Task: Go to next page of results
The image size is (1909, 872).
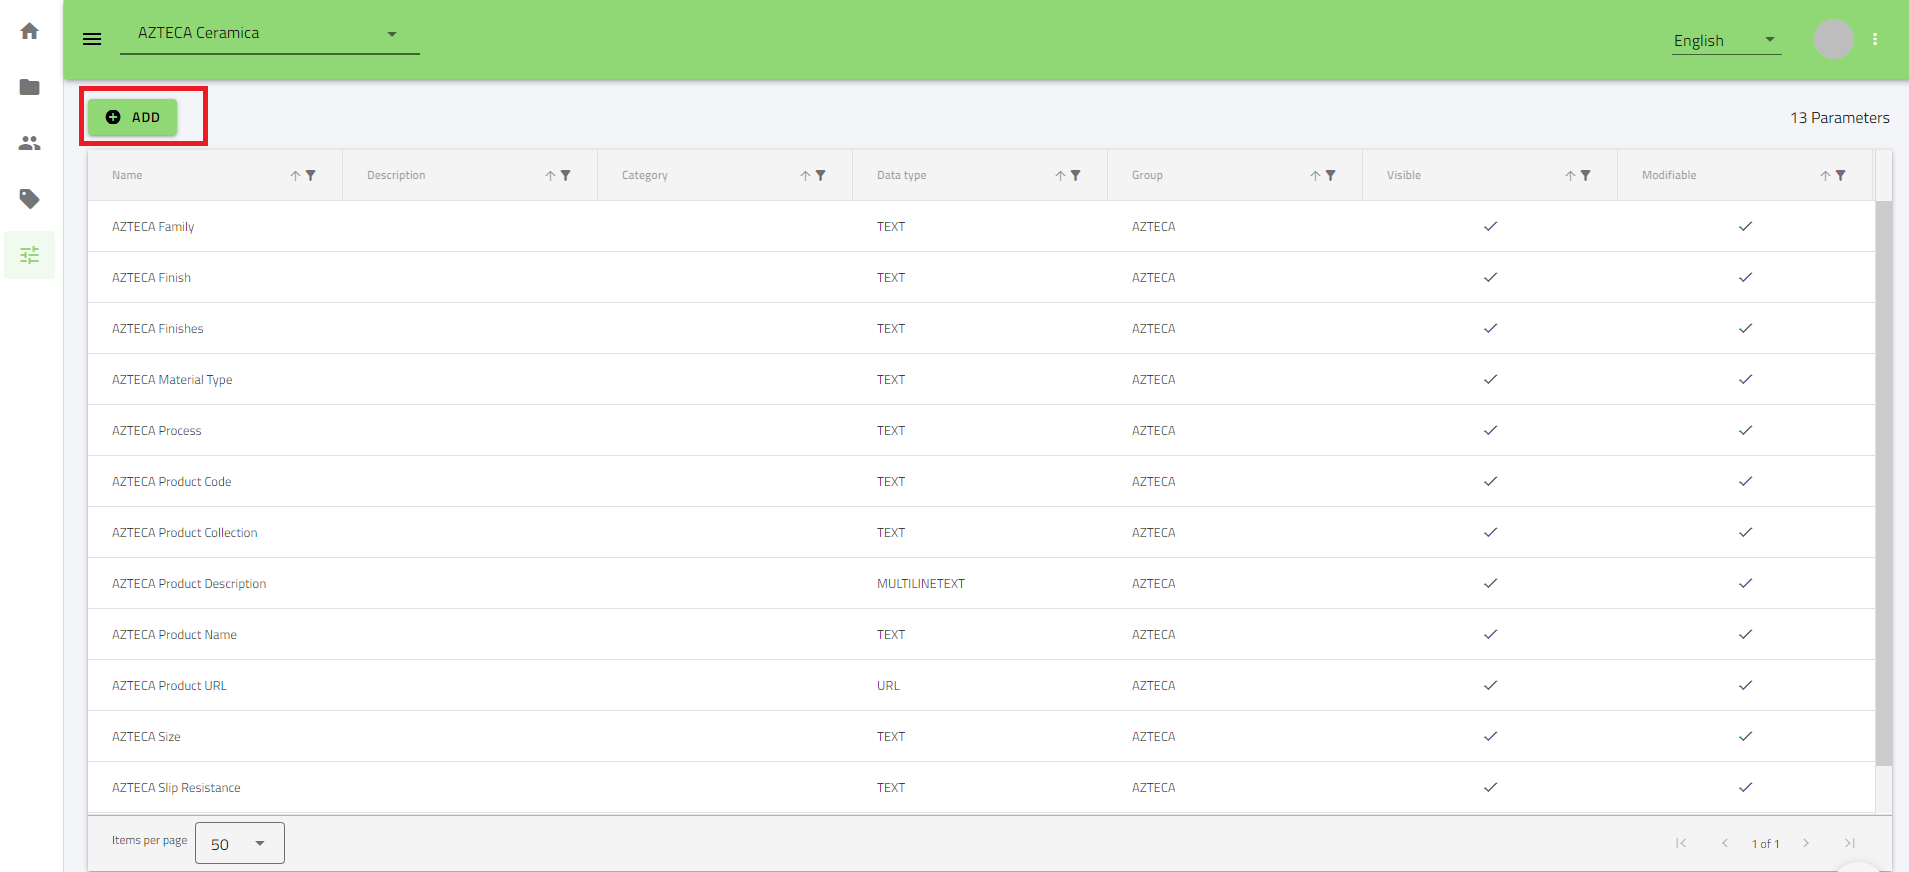Action: [1806, 843]
